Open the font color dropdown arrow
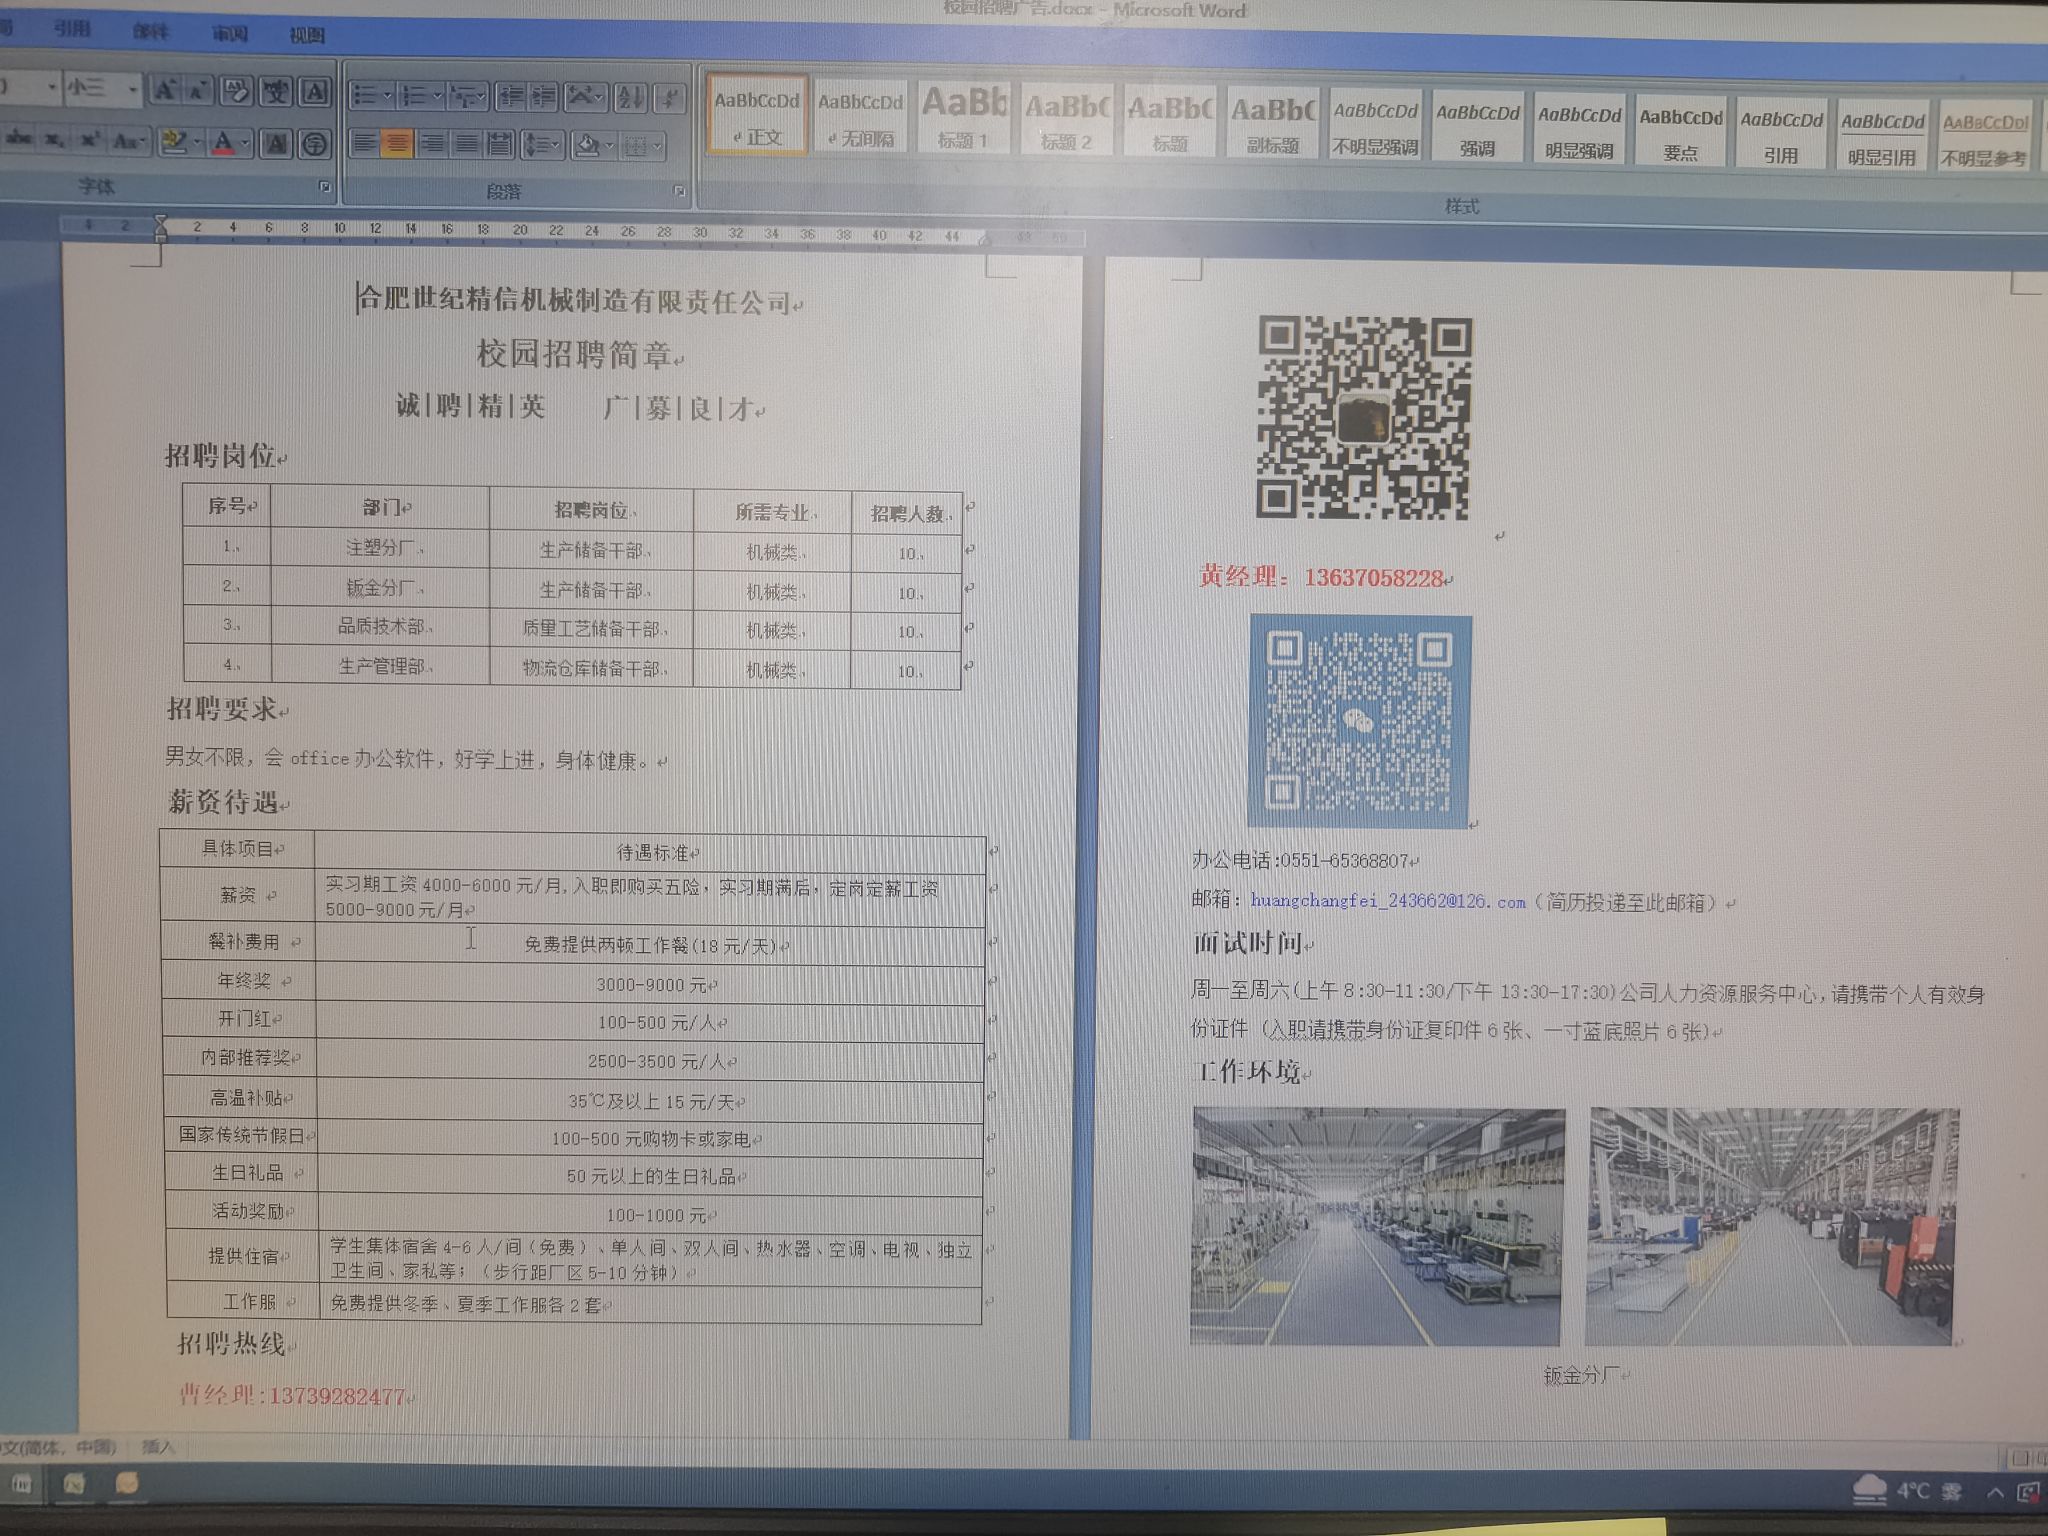Viewport: 2048px width, 1536px height. (245, 144)
